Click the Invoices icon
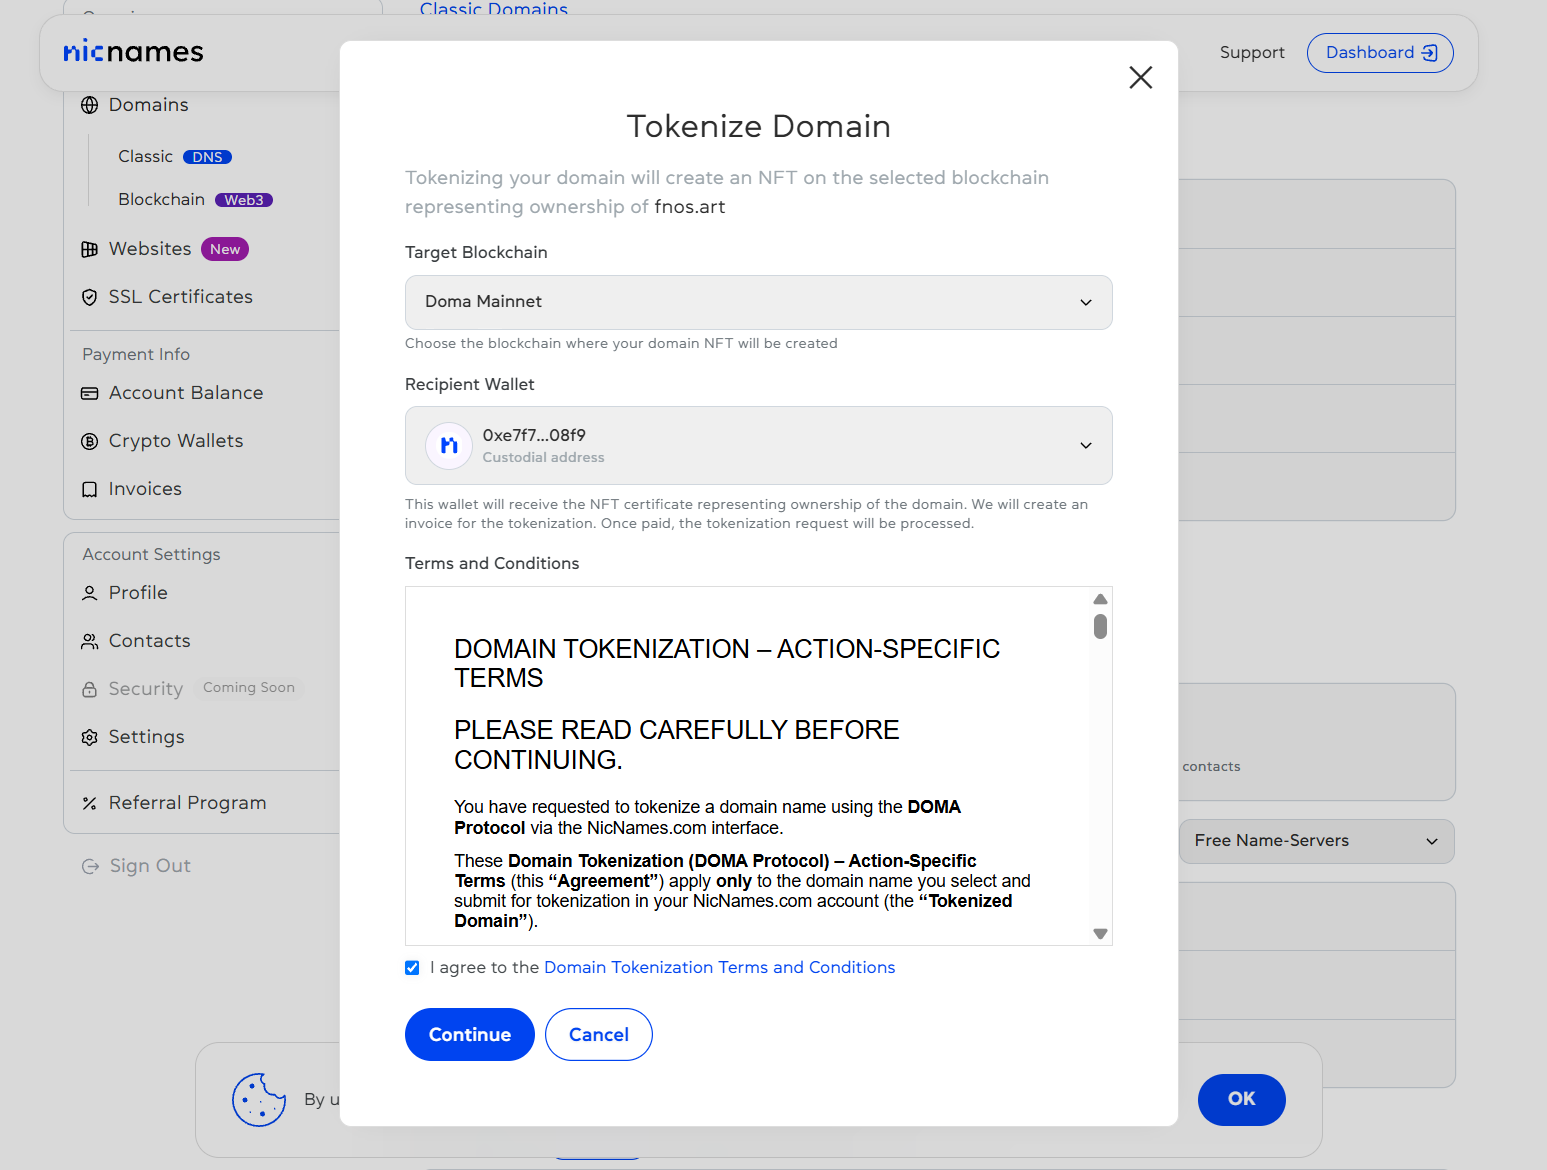This screenshot has height=1170, width=1547. pos(90,489)
